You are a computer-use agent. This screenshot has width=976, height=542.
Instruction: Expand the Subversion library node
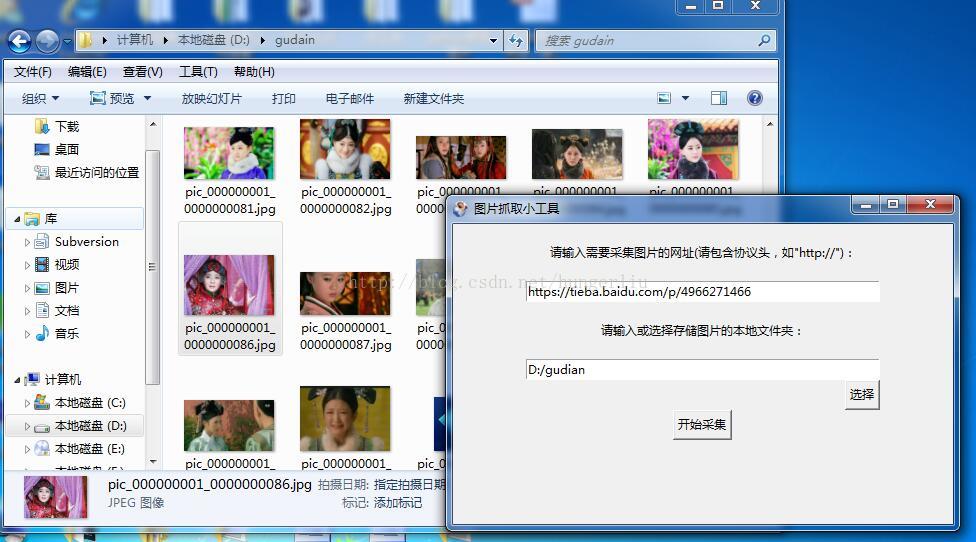[27, 242]
